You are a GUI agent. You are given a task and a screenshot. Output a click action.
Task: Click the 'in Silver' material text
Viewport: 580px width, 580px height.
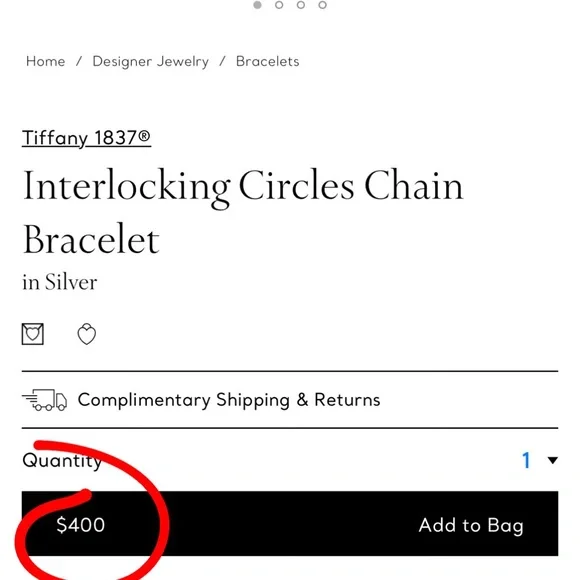(x=60, y=282)
